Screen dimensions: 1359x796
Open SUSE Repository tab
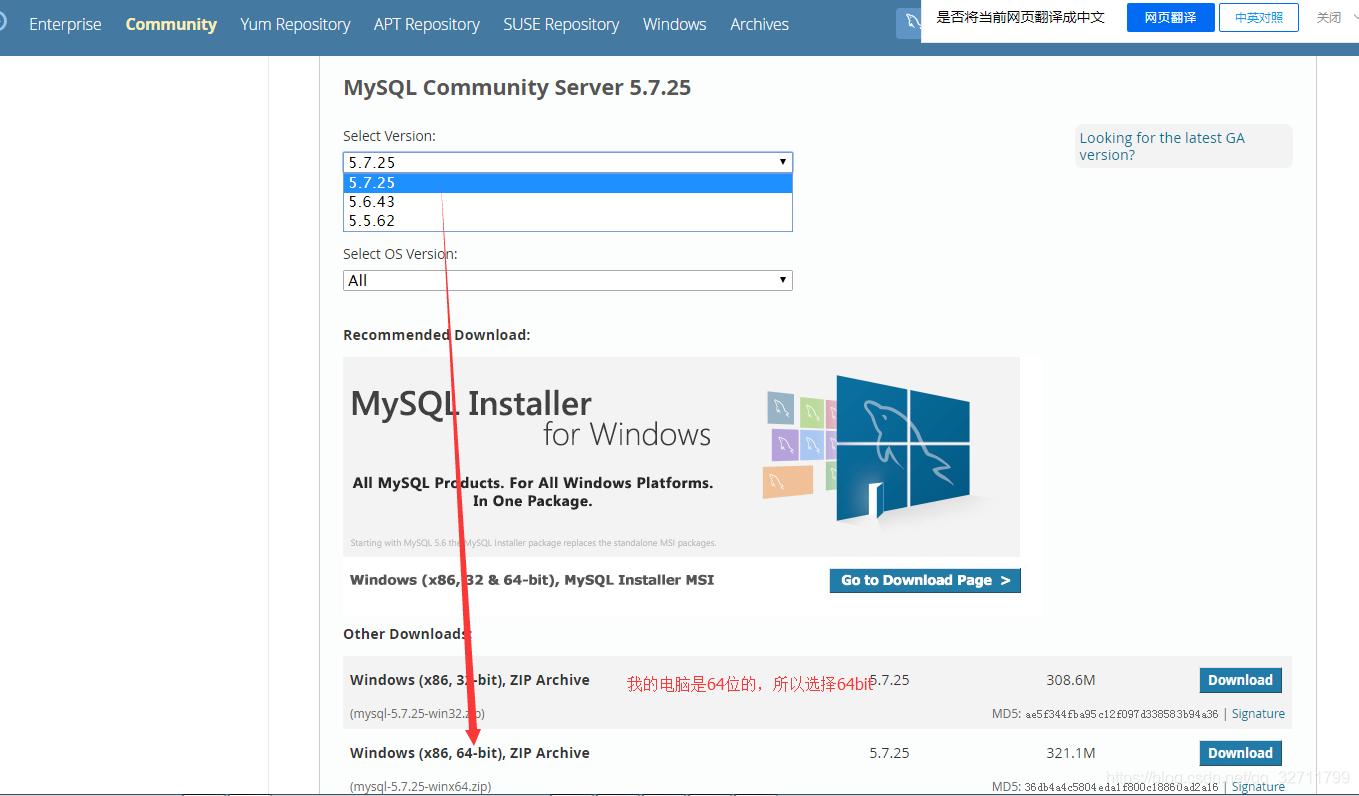click(x=561, y=24)
